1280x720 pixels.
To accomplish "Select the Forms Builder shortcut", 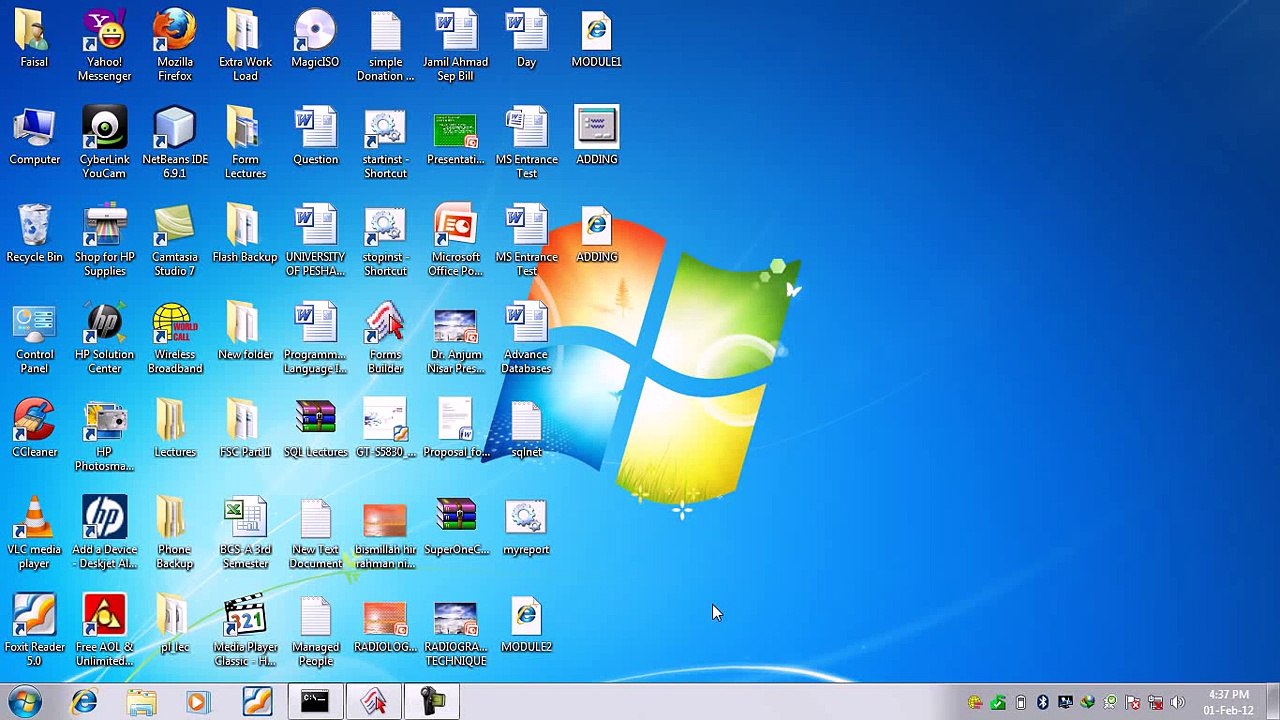I will [385, 338].
